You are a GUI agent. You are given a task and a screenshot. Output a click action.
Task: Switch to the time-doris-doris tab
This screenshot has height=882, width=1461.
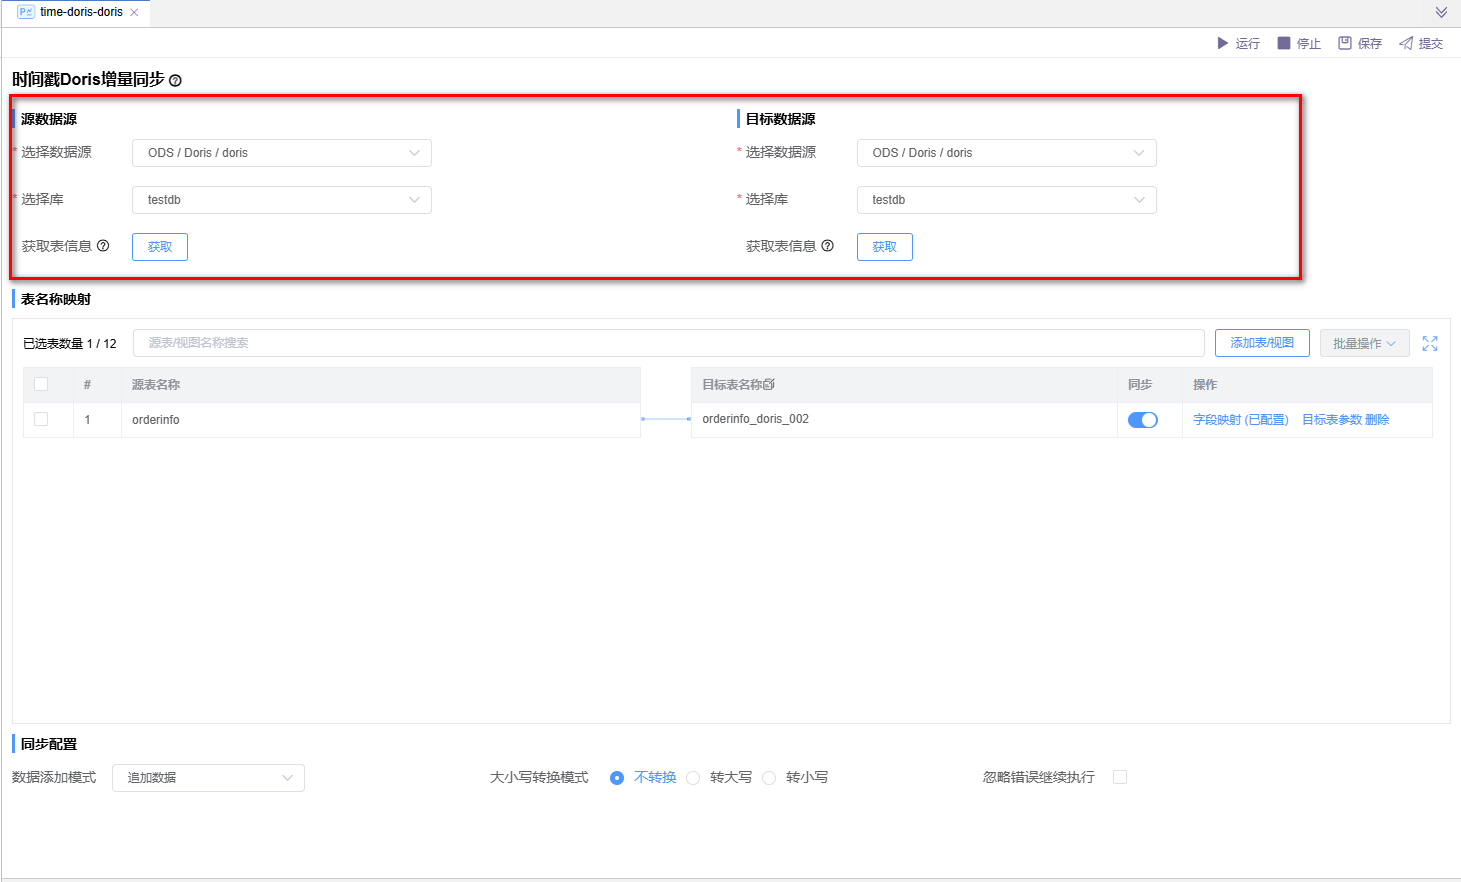pos(81,12)
